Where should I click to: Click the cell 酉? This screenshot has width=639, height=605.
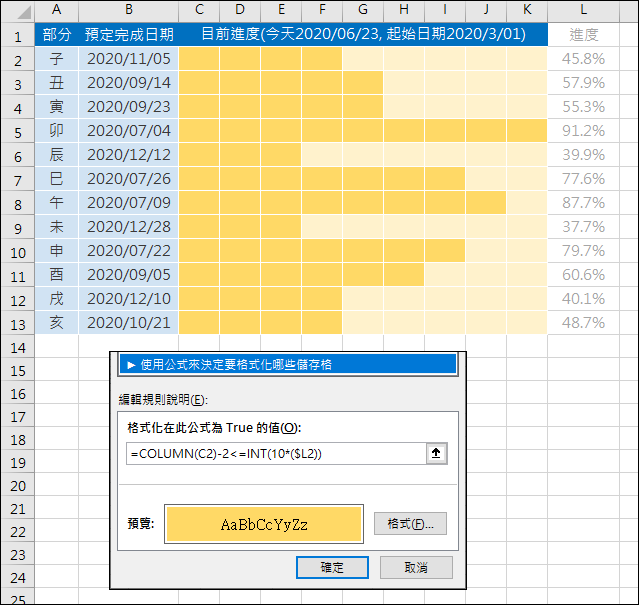pyautogui.click(x=57, y=275)
